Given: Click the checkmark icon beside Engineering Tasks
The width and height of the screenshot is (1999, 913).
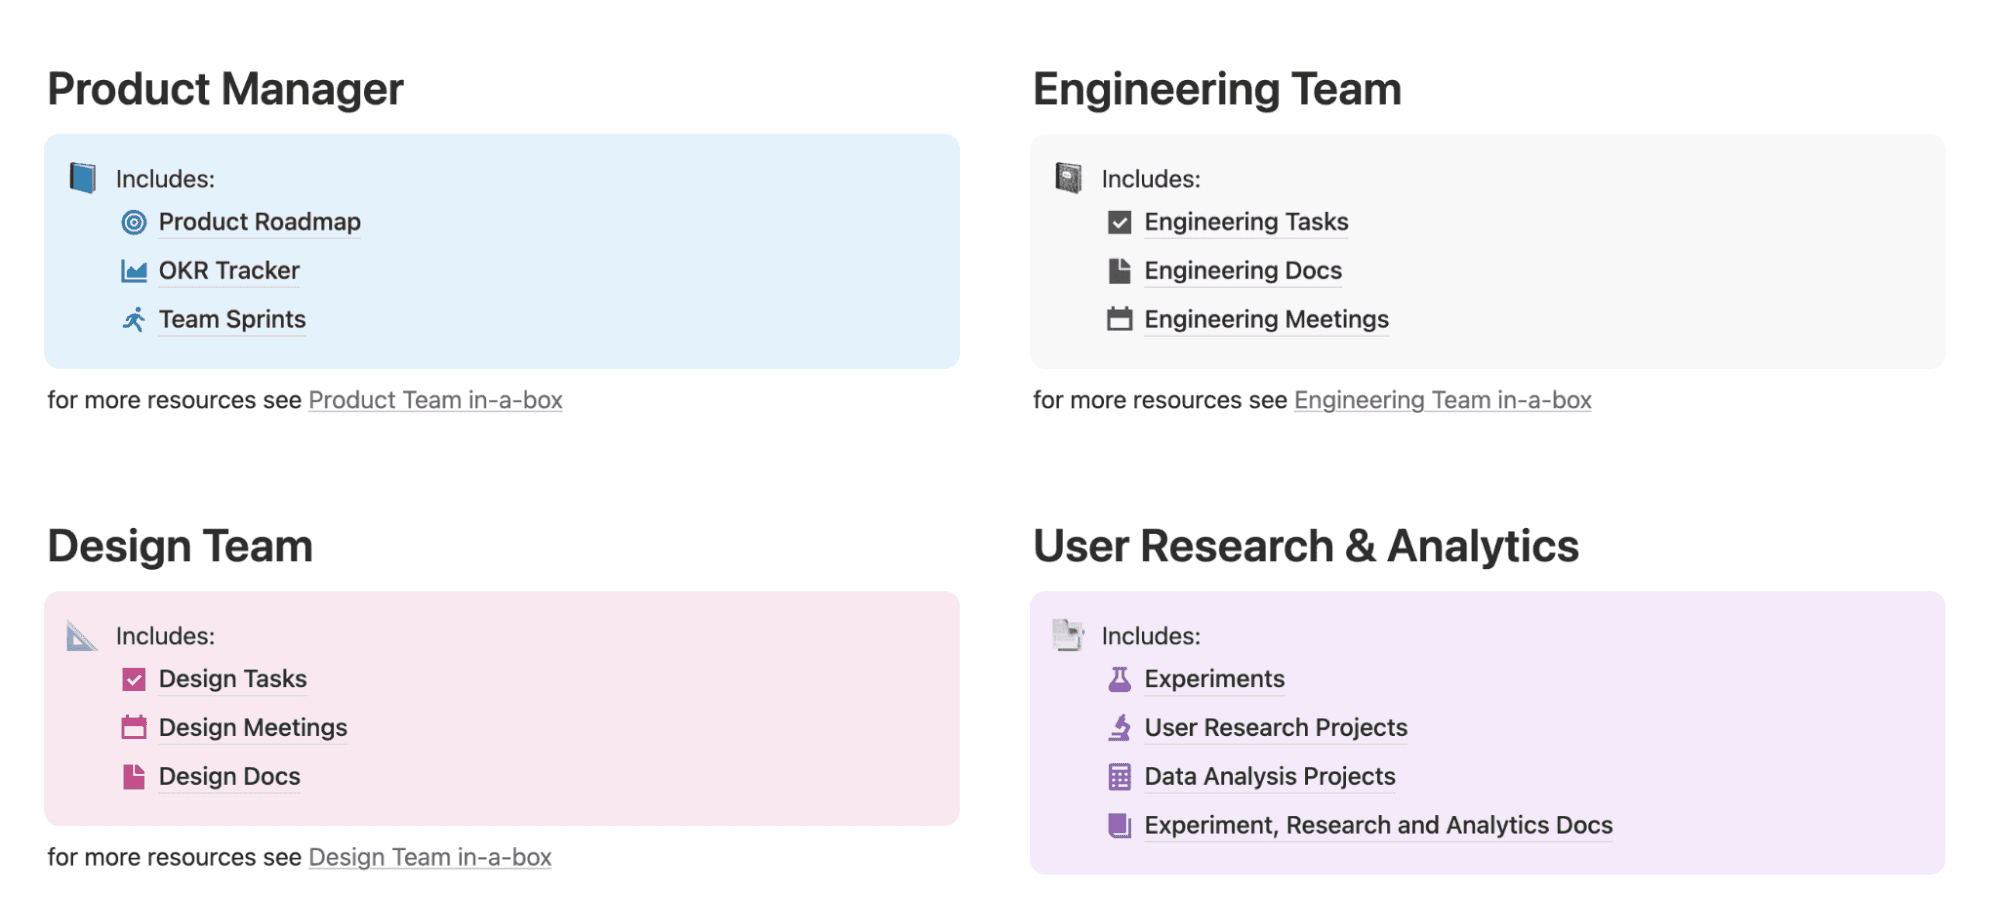Looking at the screenshot, I should coord(1119,222).
